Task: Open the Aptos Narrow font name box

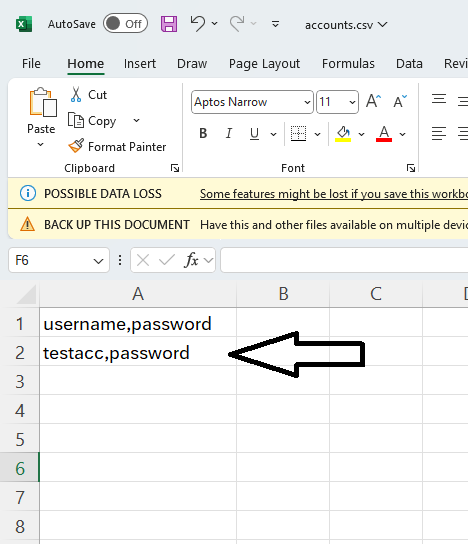Action: click(x=252, y=102)
